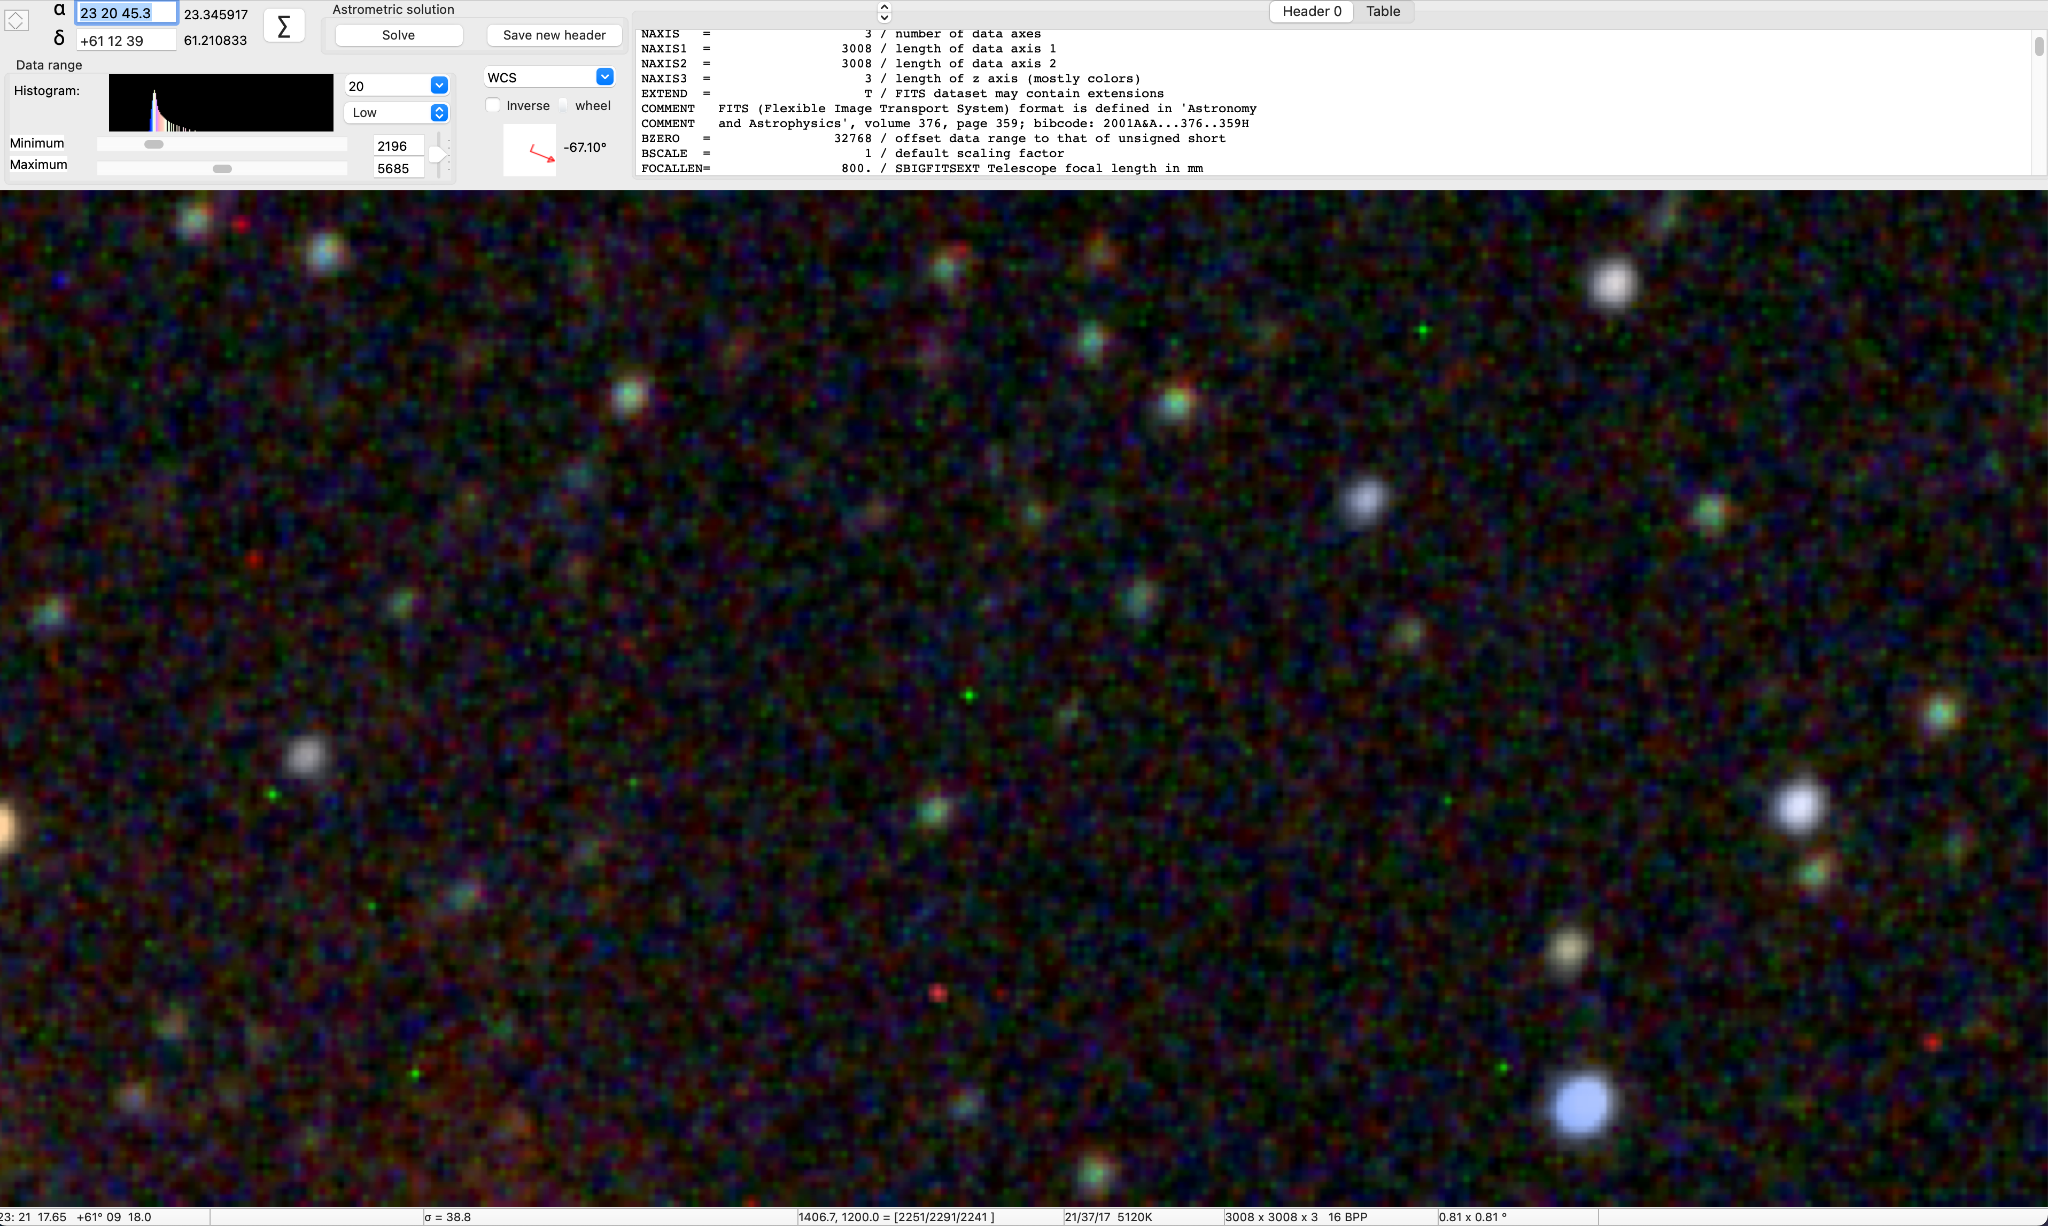
Task: Click the cursor coordinates in the status bar
Action: tap(76, 1217)
